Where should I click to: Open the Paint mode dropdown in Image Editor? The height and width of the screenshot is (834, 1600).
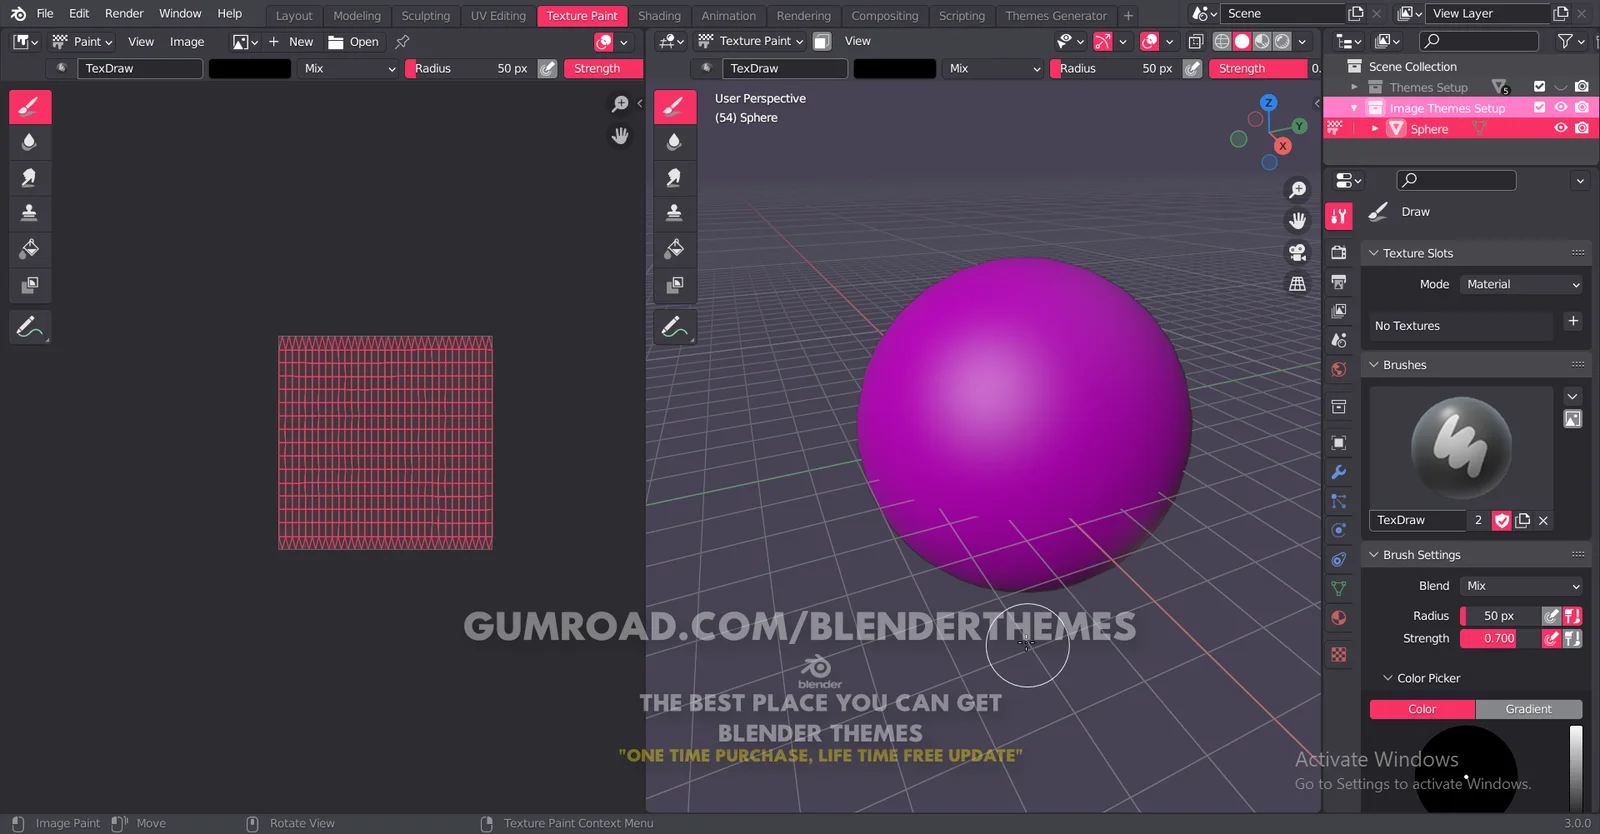[x=82, y=42]
